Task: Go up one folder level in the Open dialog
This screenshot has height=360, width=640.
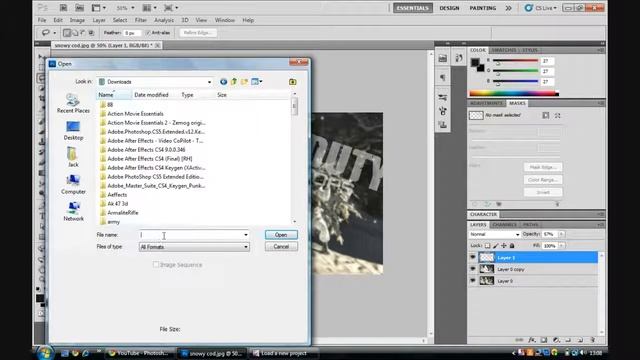Action: click(234, 82)
